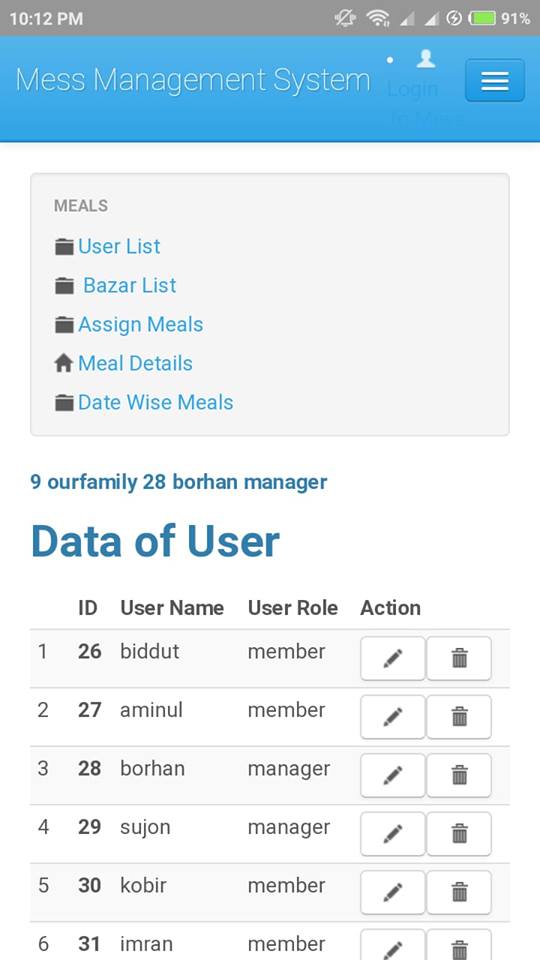
Task: Tap the user login icon in header
Action: (426, 59)
